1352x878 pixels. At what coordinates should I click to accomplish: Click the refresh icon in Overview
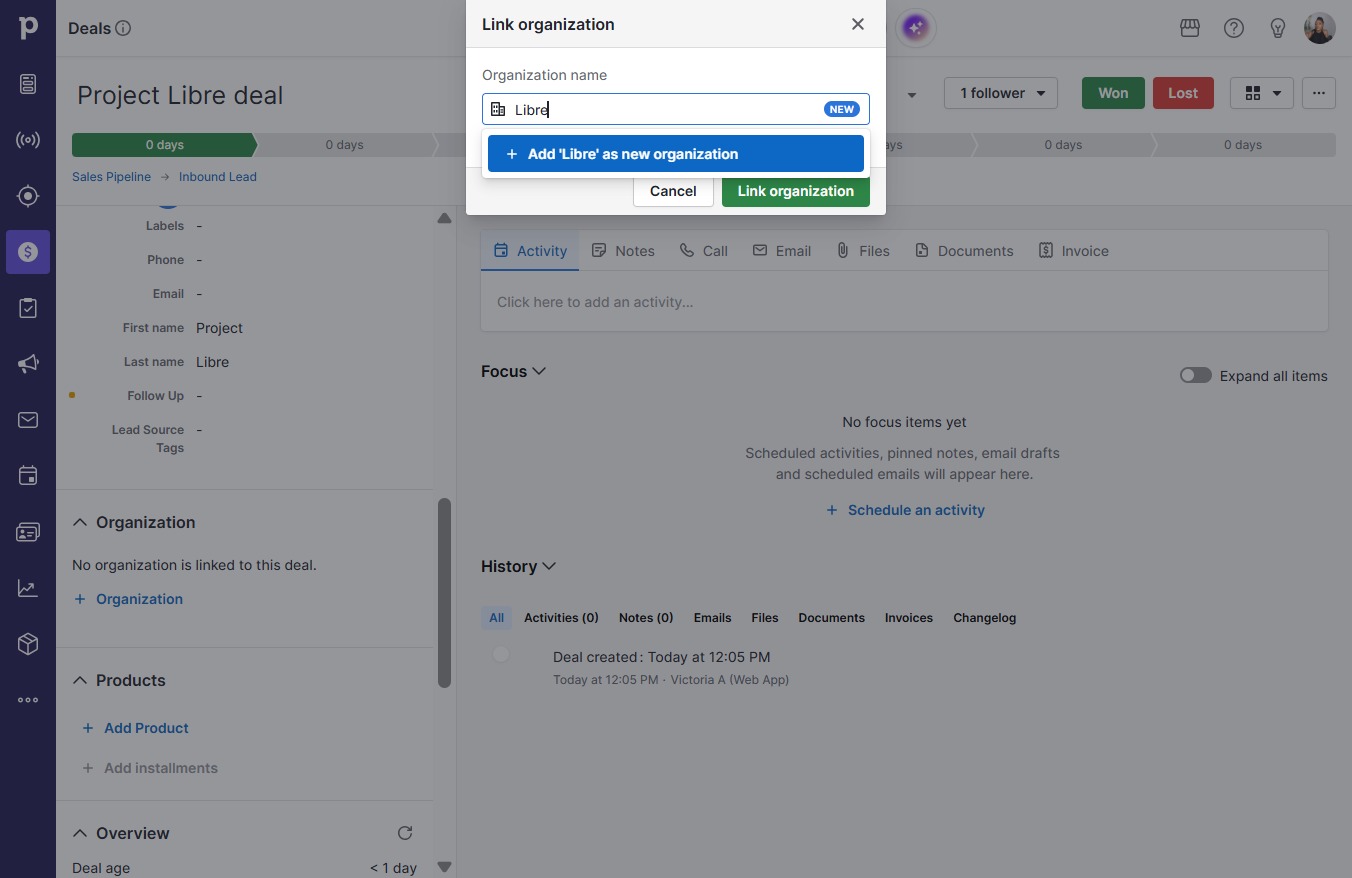pos(405,833)
